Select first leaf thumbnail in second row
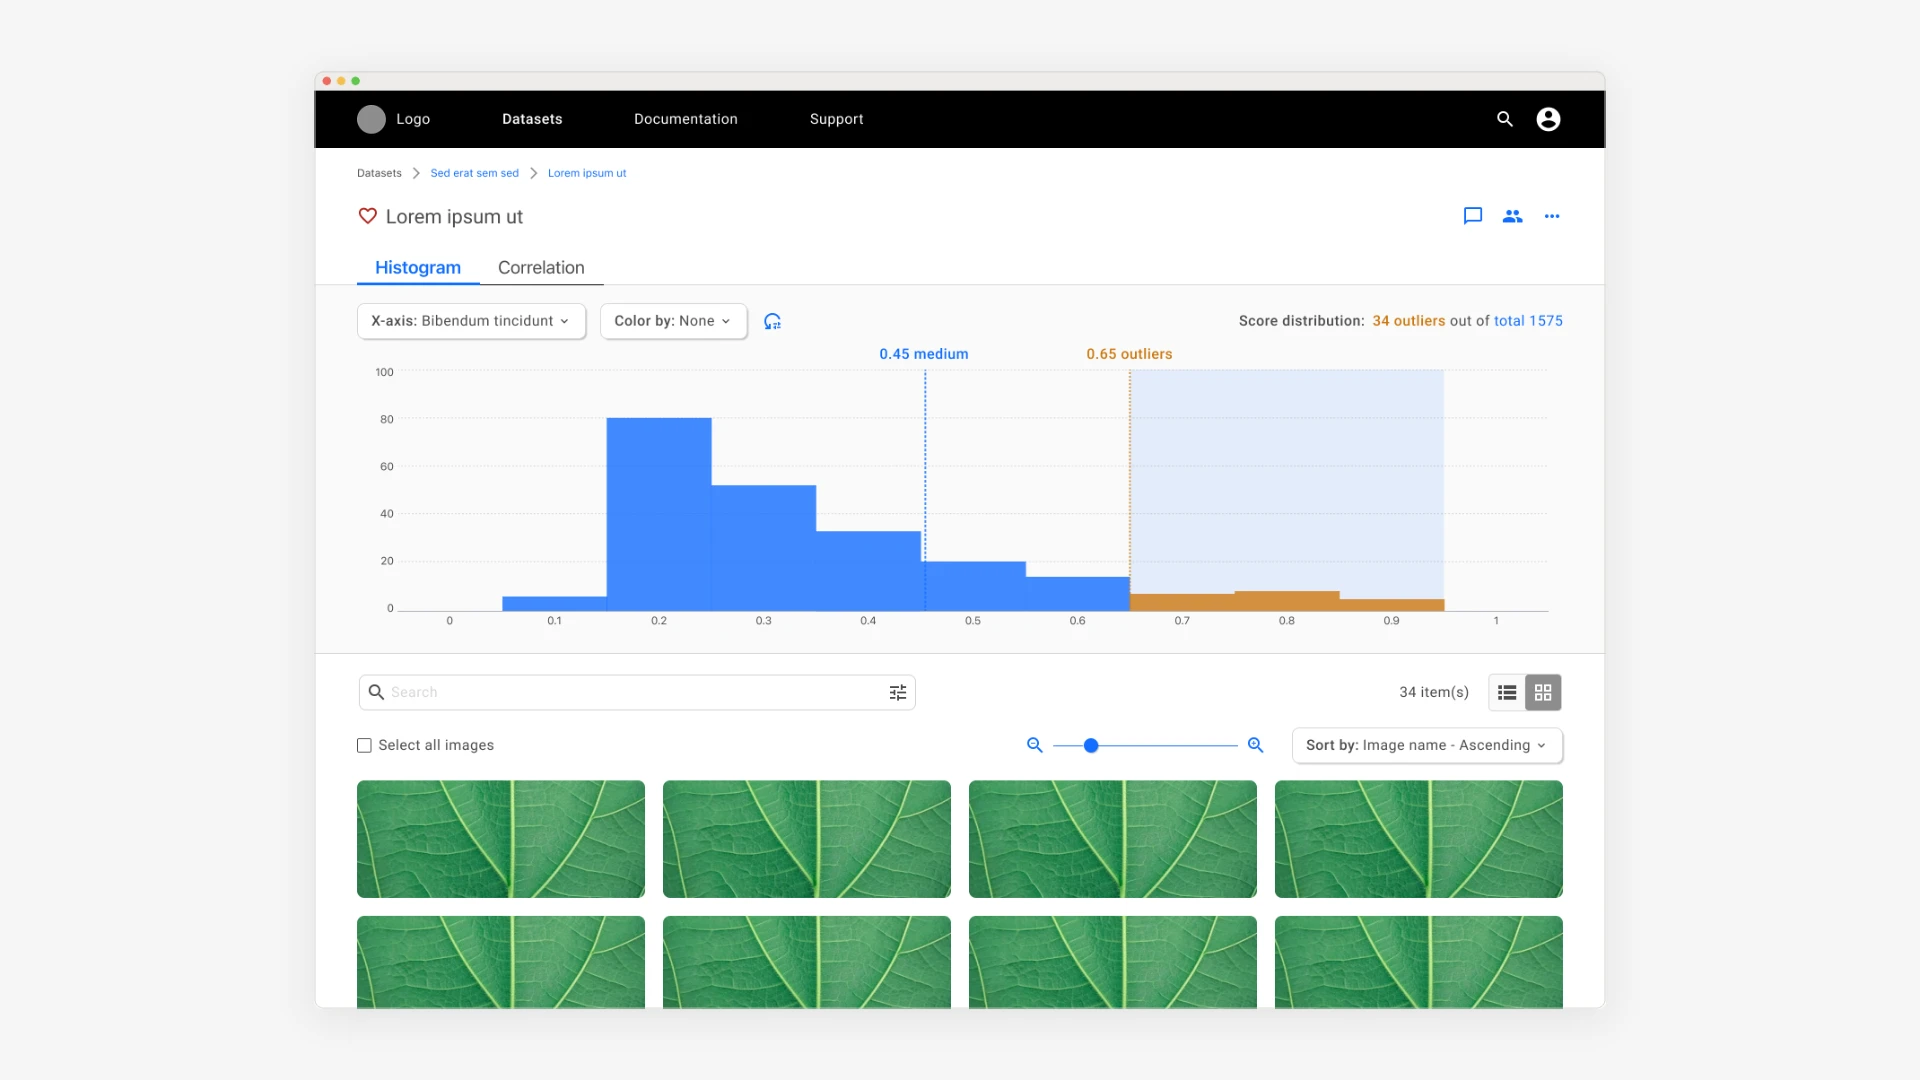1920x1080 pixels. point(501,962)
